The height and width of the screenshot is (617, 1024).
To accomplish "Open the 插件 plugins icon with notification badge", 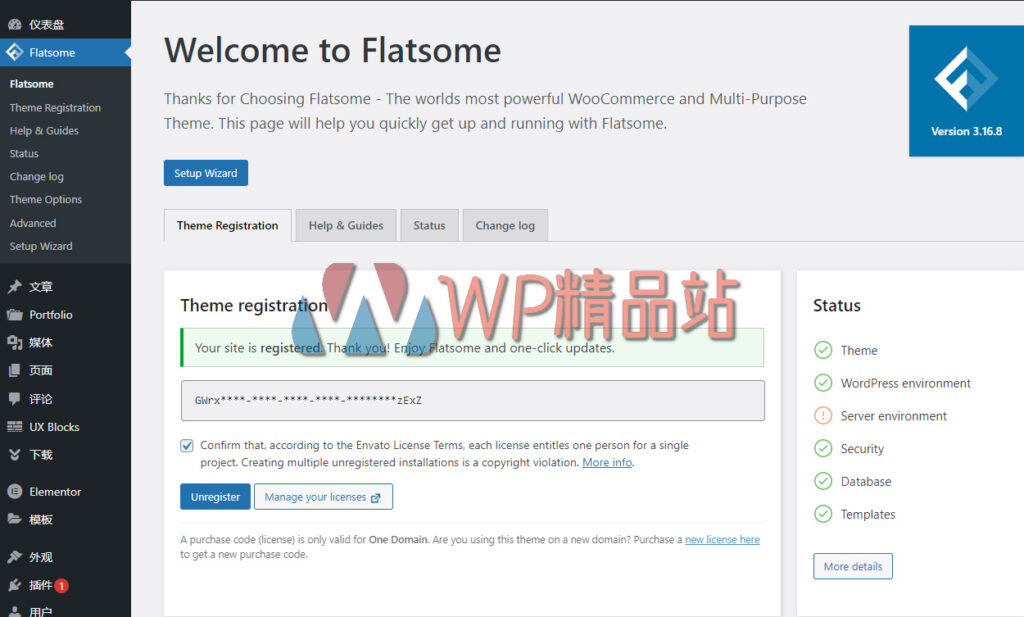I will click(x=14, y=583).
